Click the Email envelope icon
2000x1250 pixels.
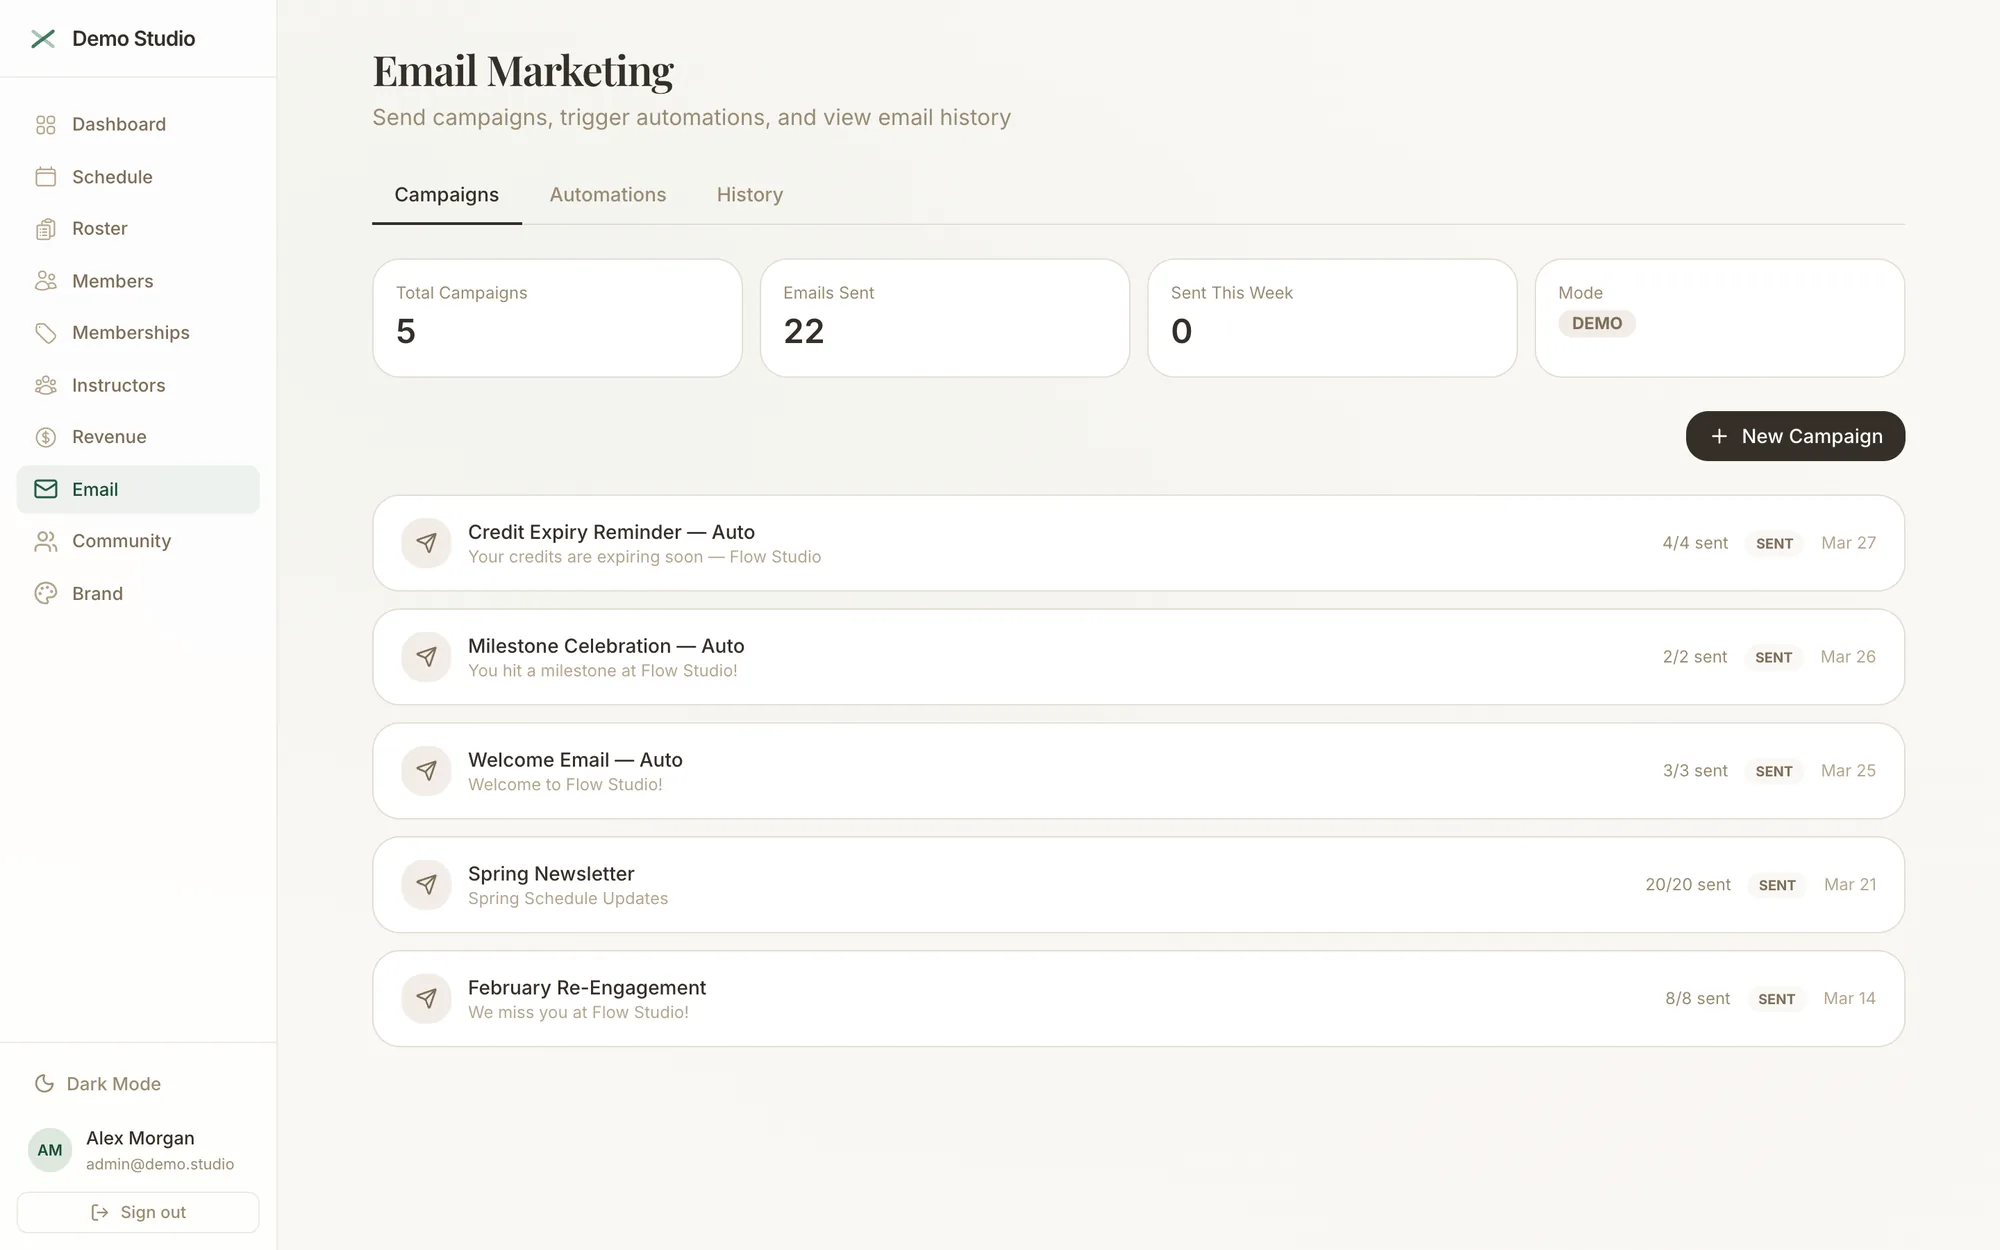(46, 489)
